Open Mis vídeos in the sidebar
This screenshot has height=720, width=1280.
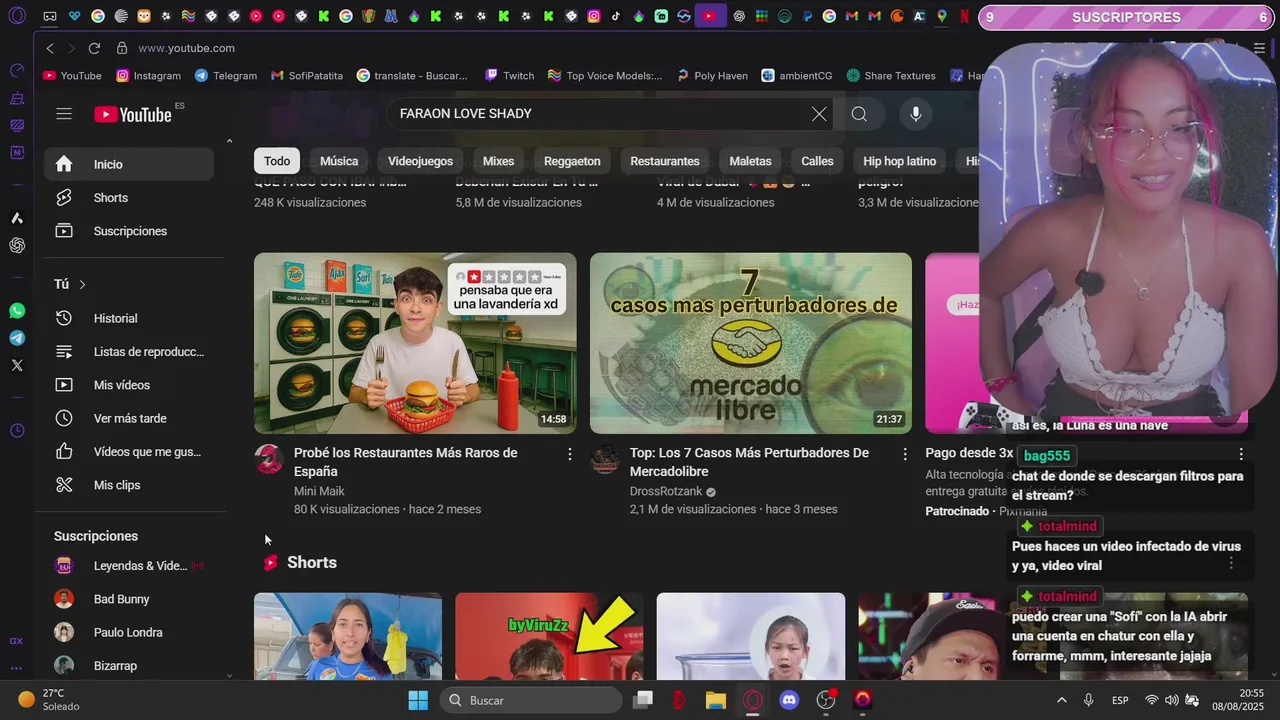coord(129,385)
